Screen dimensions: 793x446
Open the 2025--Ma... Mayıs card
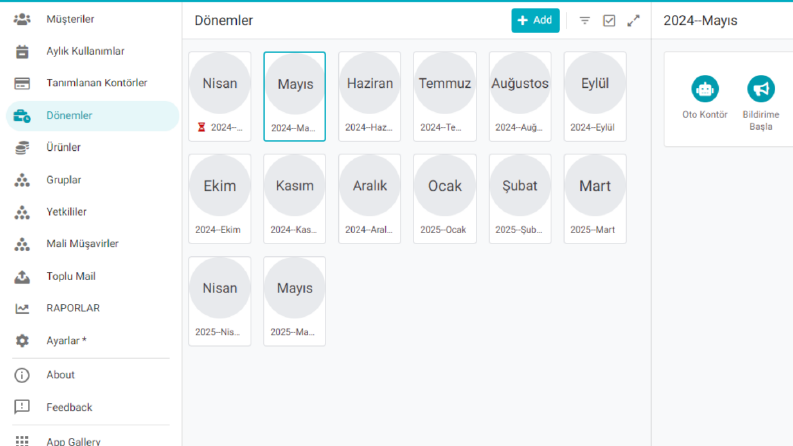(x=294, y=301)
